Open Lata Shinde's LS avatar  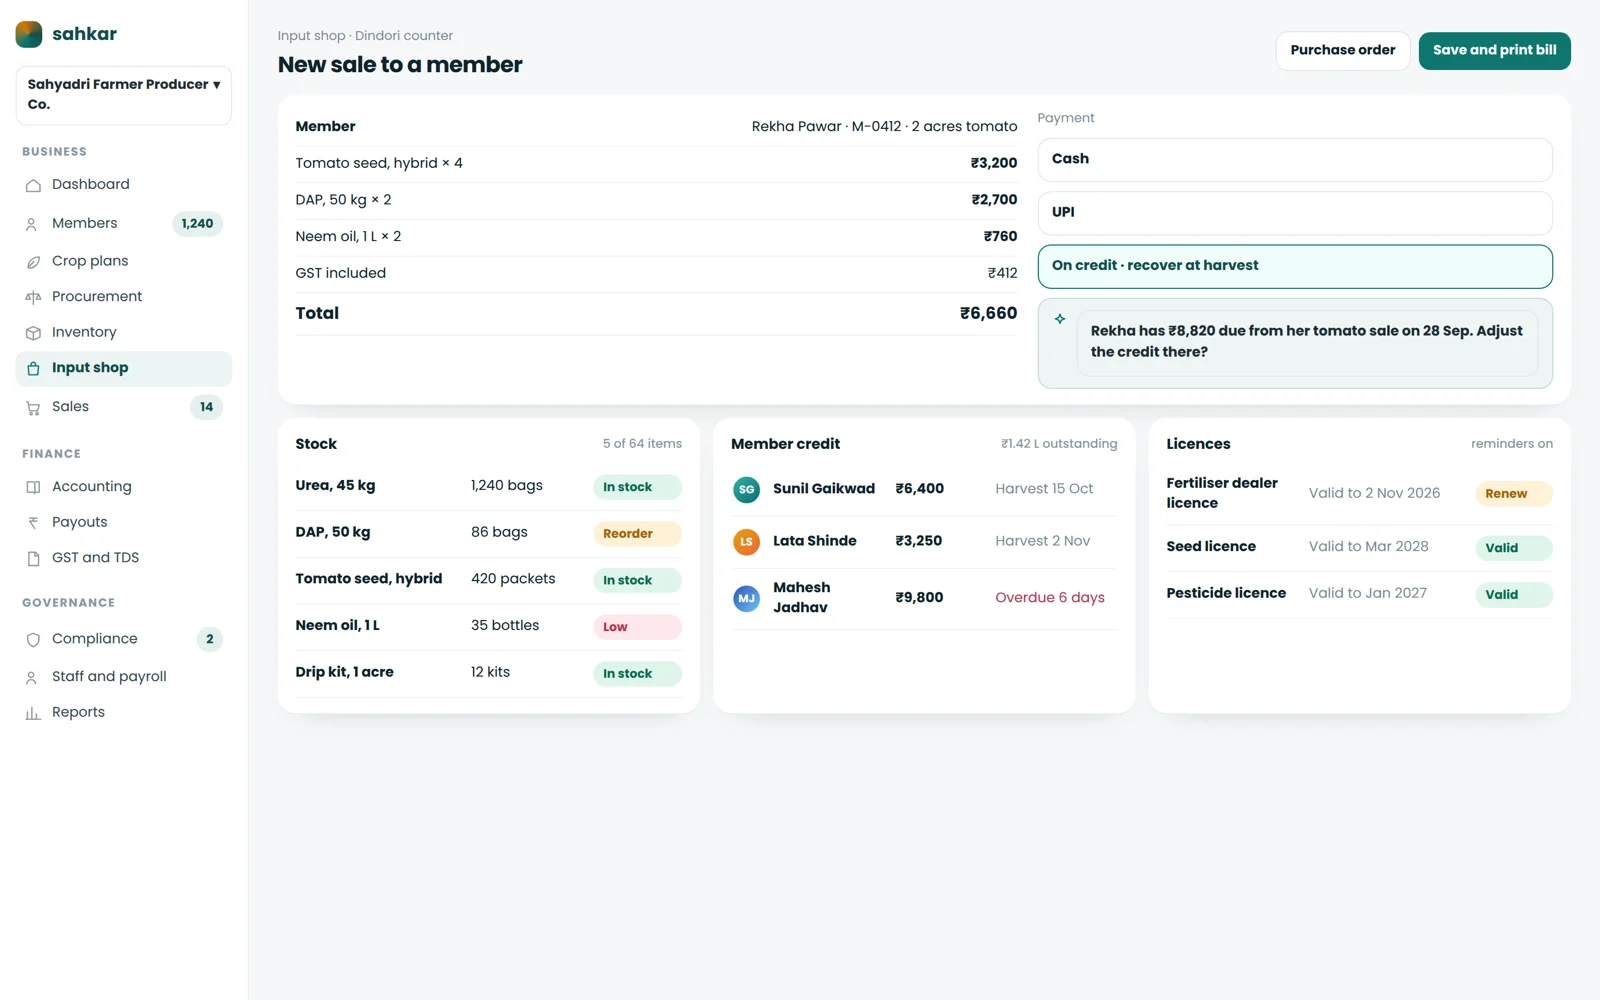click(x=746, y=542)
